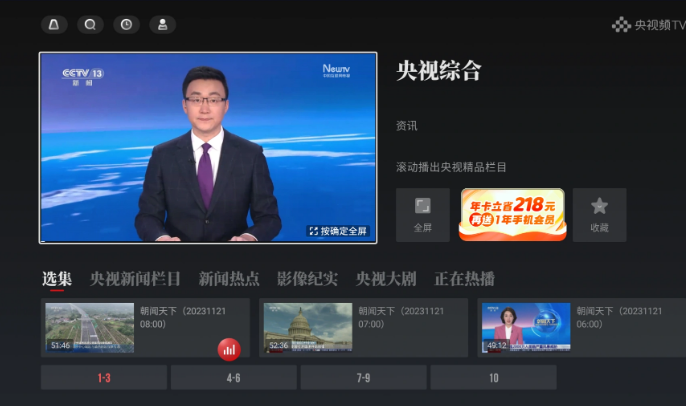This screenshot has height=406, width=686.
Task: Click the 朝闻天下 (20231121 07:00) title text
Action: pos(401,318)
